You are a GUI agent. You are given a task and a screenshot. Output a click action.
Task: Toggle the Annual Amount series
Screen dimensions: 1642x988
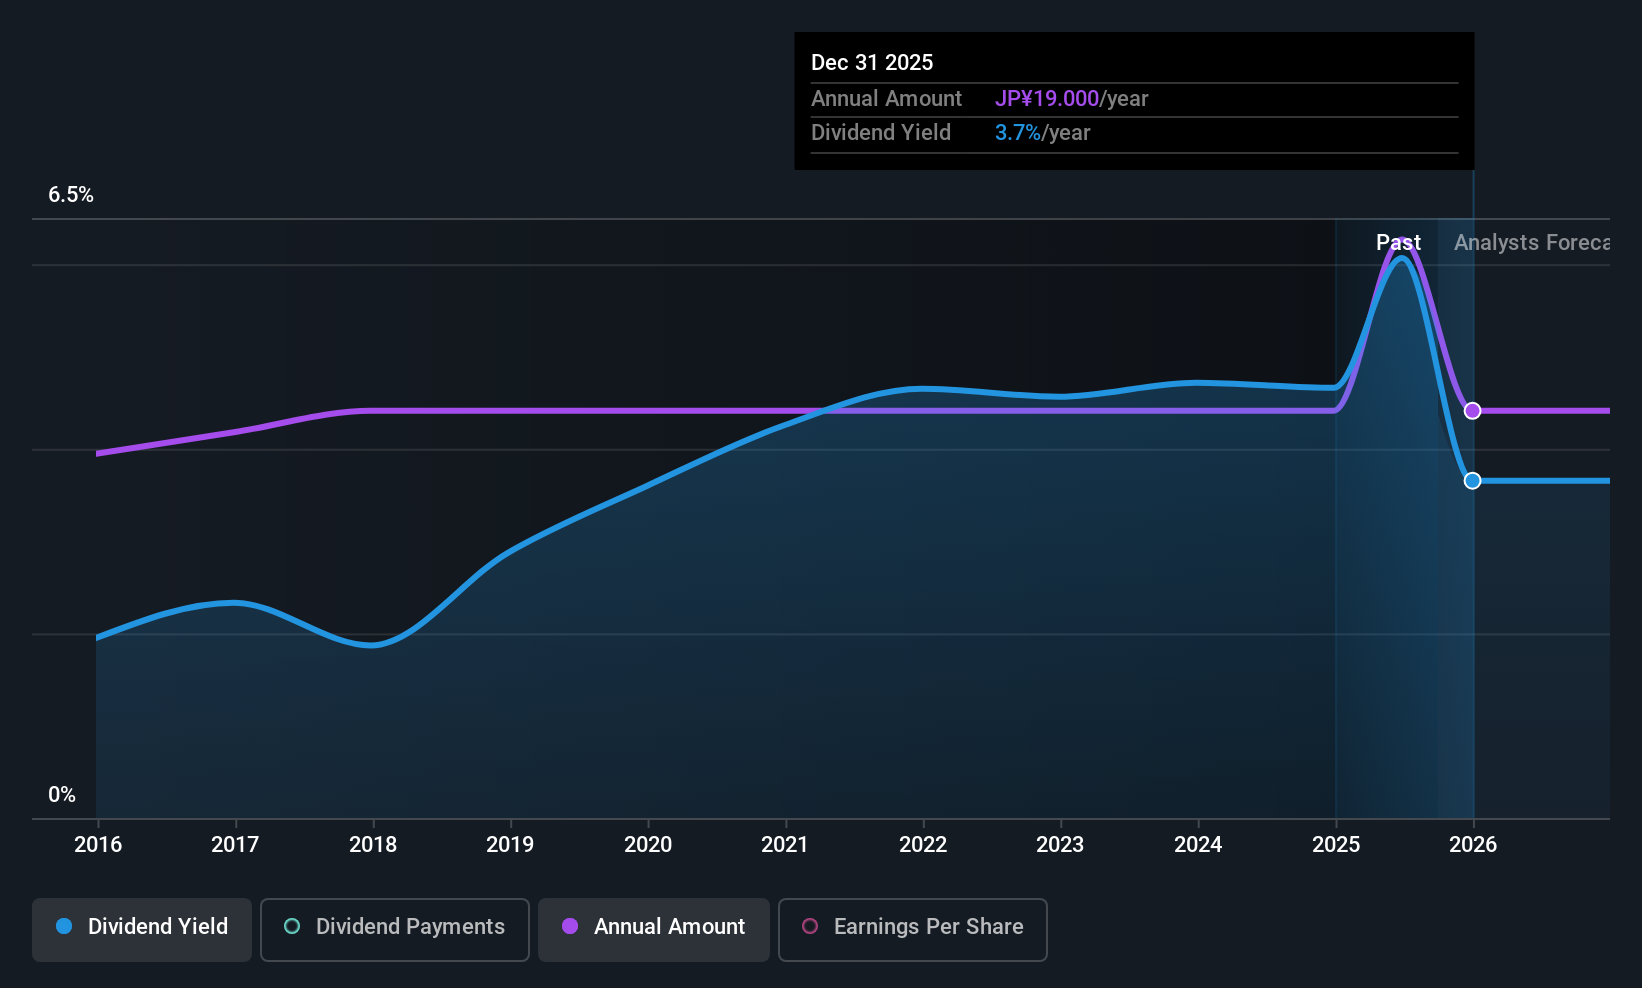pos(654,929)
